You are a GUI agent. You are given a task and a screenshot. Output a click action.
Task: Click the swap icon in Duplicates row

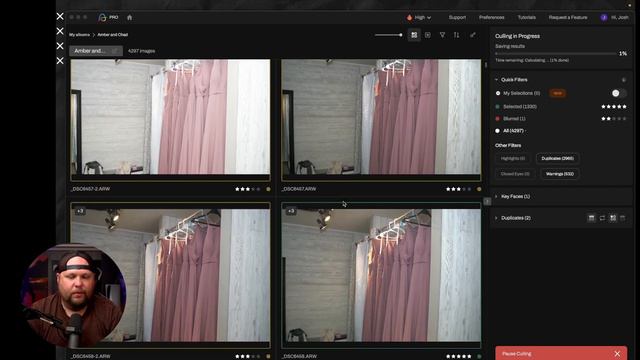602,218
